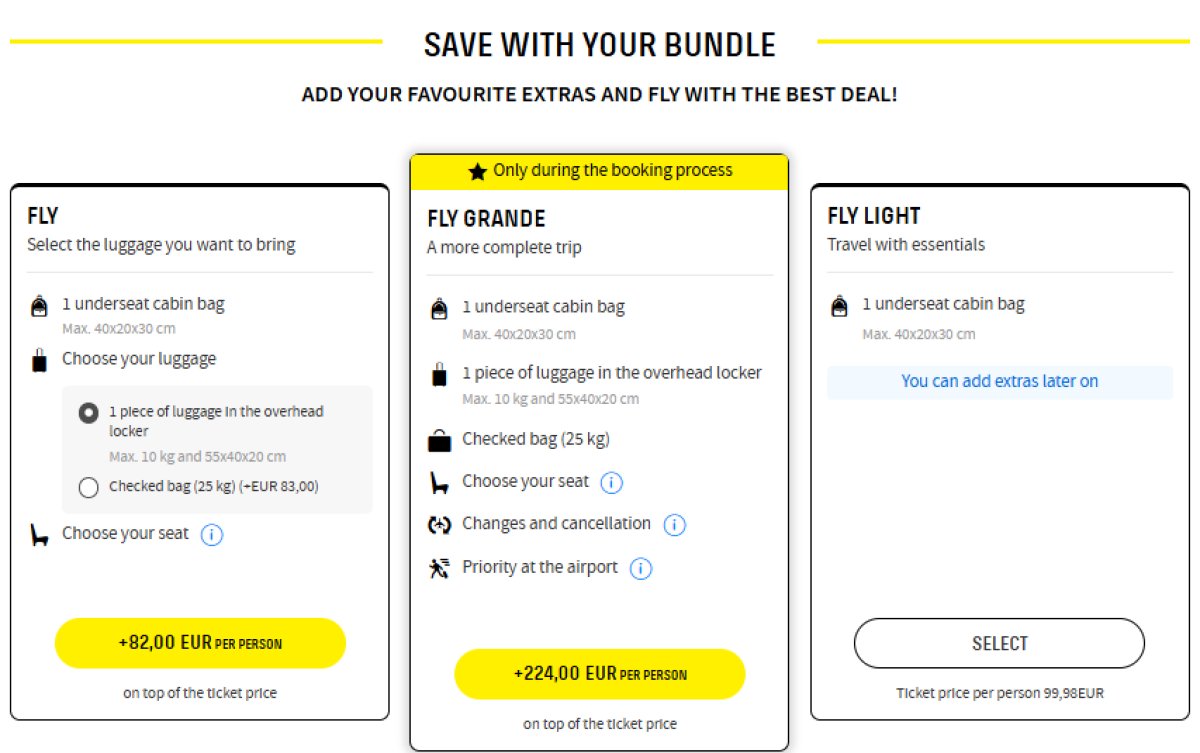Click the cabin bag icon in FLY LIGHT
This screenshot has height=753, width=1200.
[840, 304]
